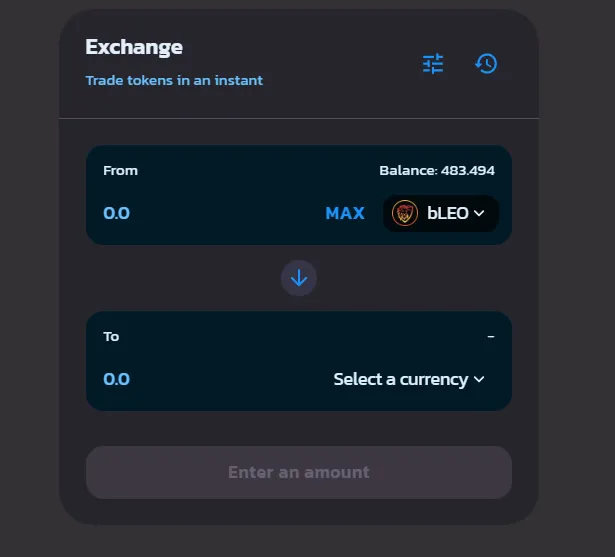Click the chevron beside Select a currency
615x557 pixels.
pyautogui.click(x=479, y=379)
